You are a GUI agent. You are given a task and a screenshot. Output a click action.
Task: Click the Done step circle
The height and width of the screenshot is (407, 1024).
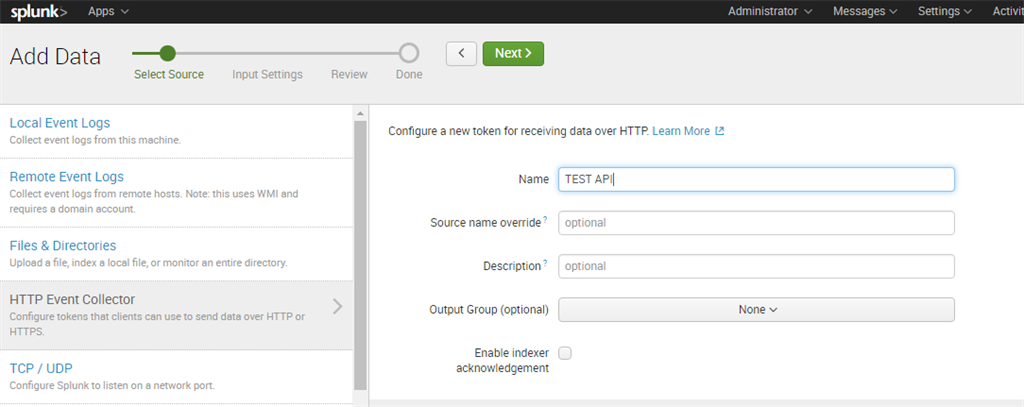click(x=408, y=53)
